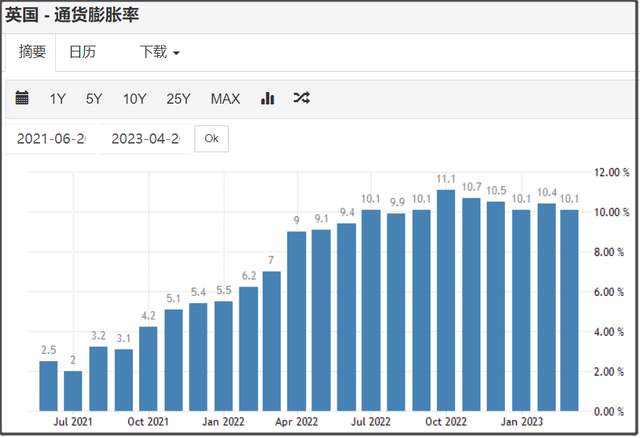Select the 1Y time range

(x=58, y=98)
